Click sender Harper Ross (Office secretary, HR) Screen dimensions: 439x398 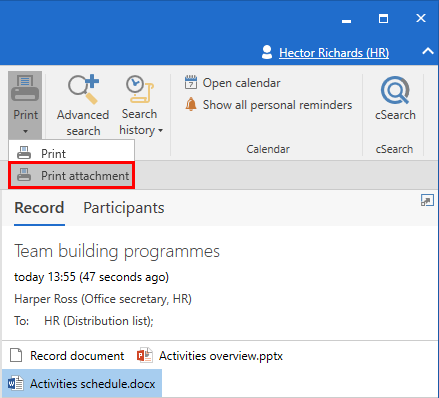click(103, 299)
